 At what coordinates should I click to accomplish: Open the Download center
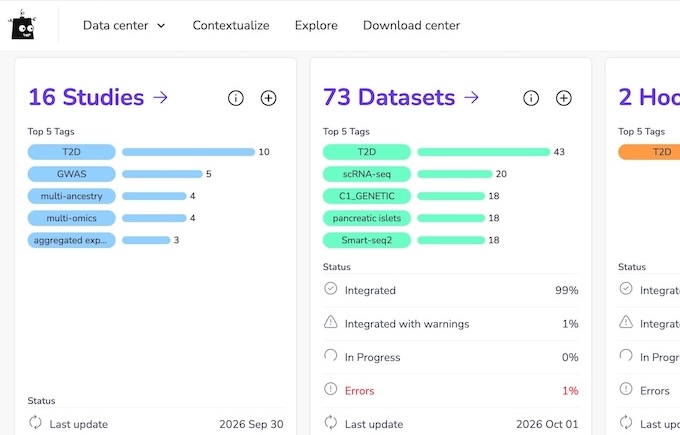pos(411,26)
